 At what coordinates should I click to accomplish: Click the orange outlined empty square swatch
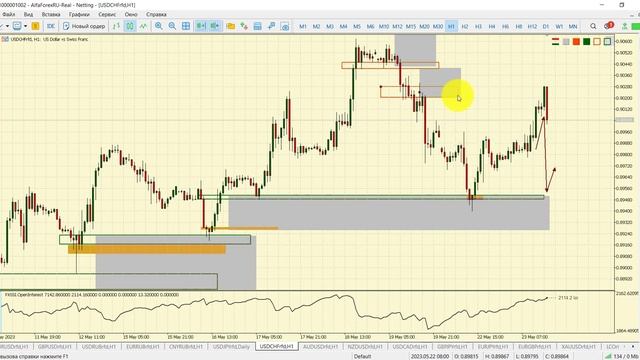597,41
